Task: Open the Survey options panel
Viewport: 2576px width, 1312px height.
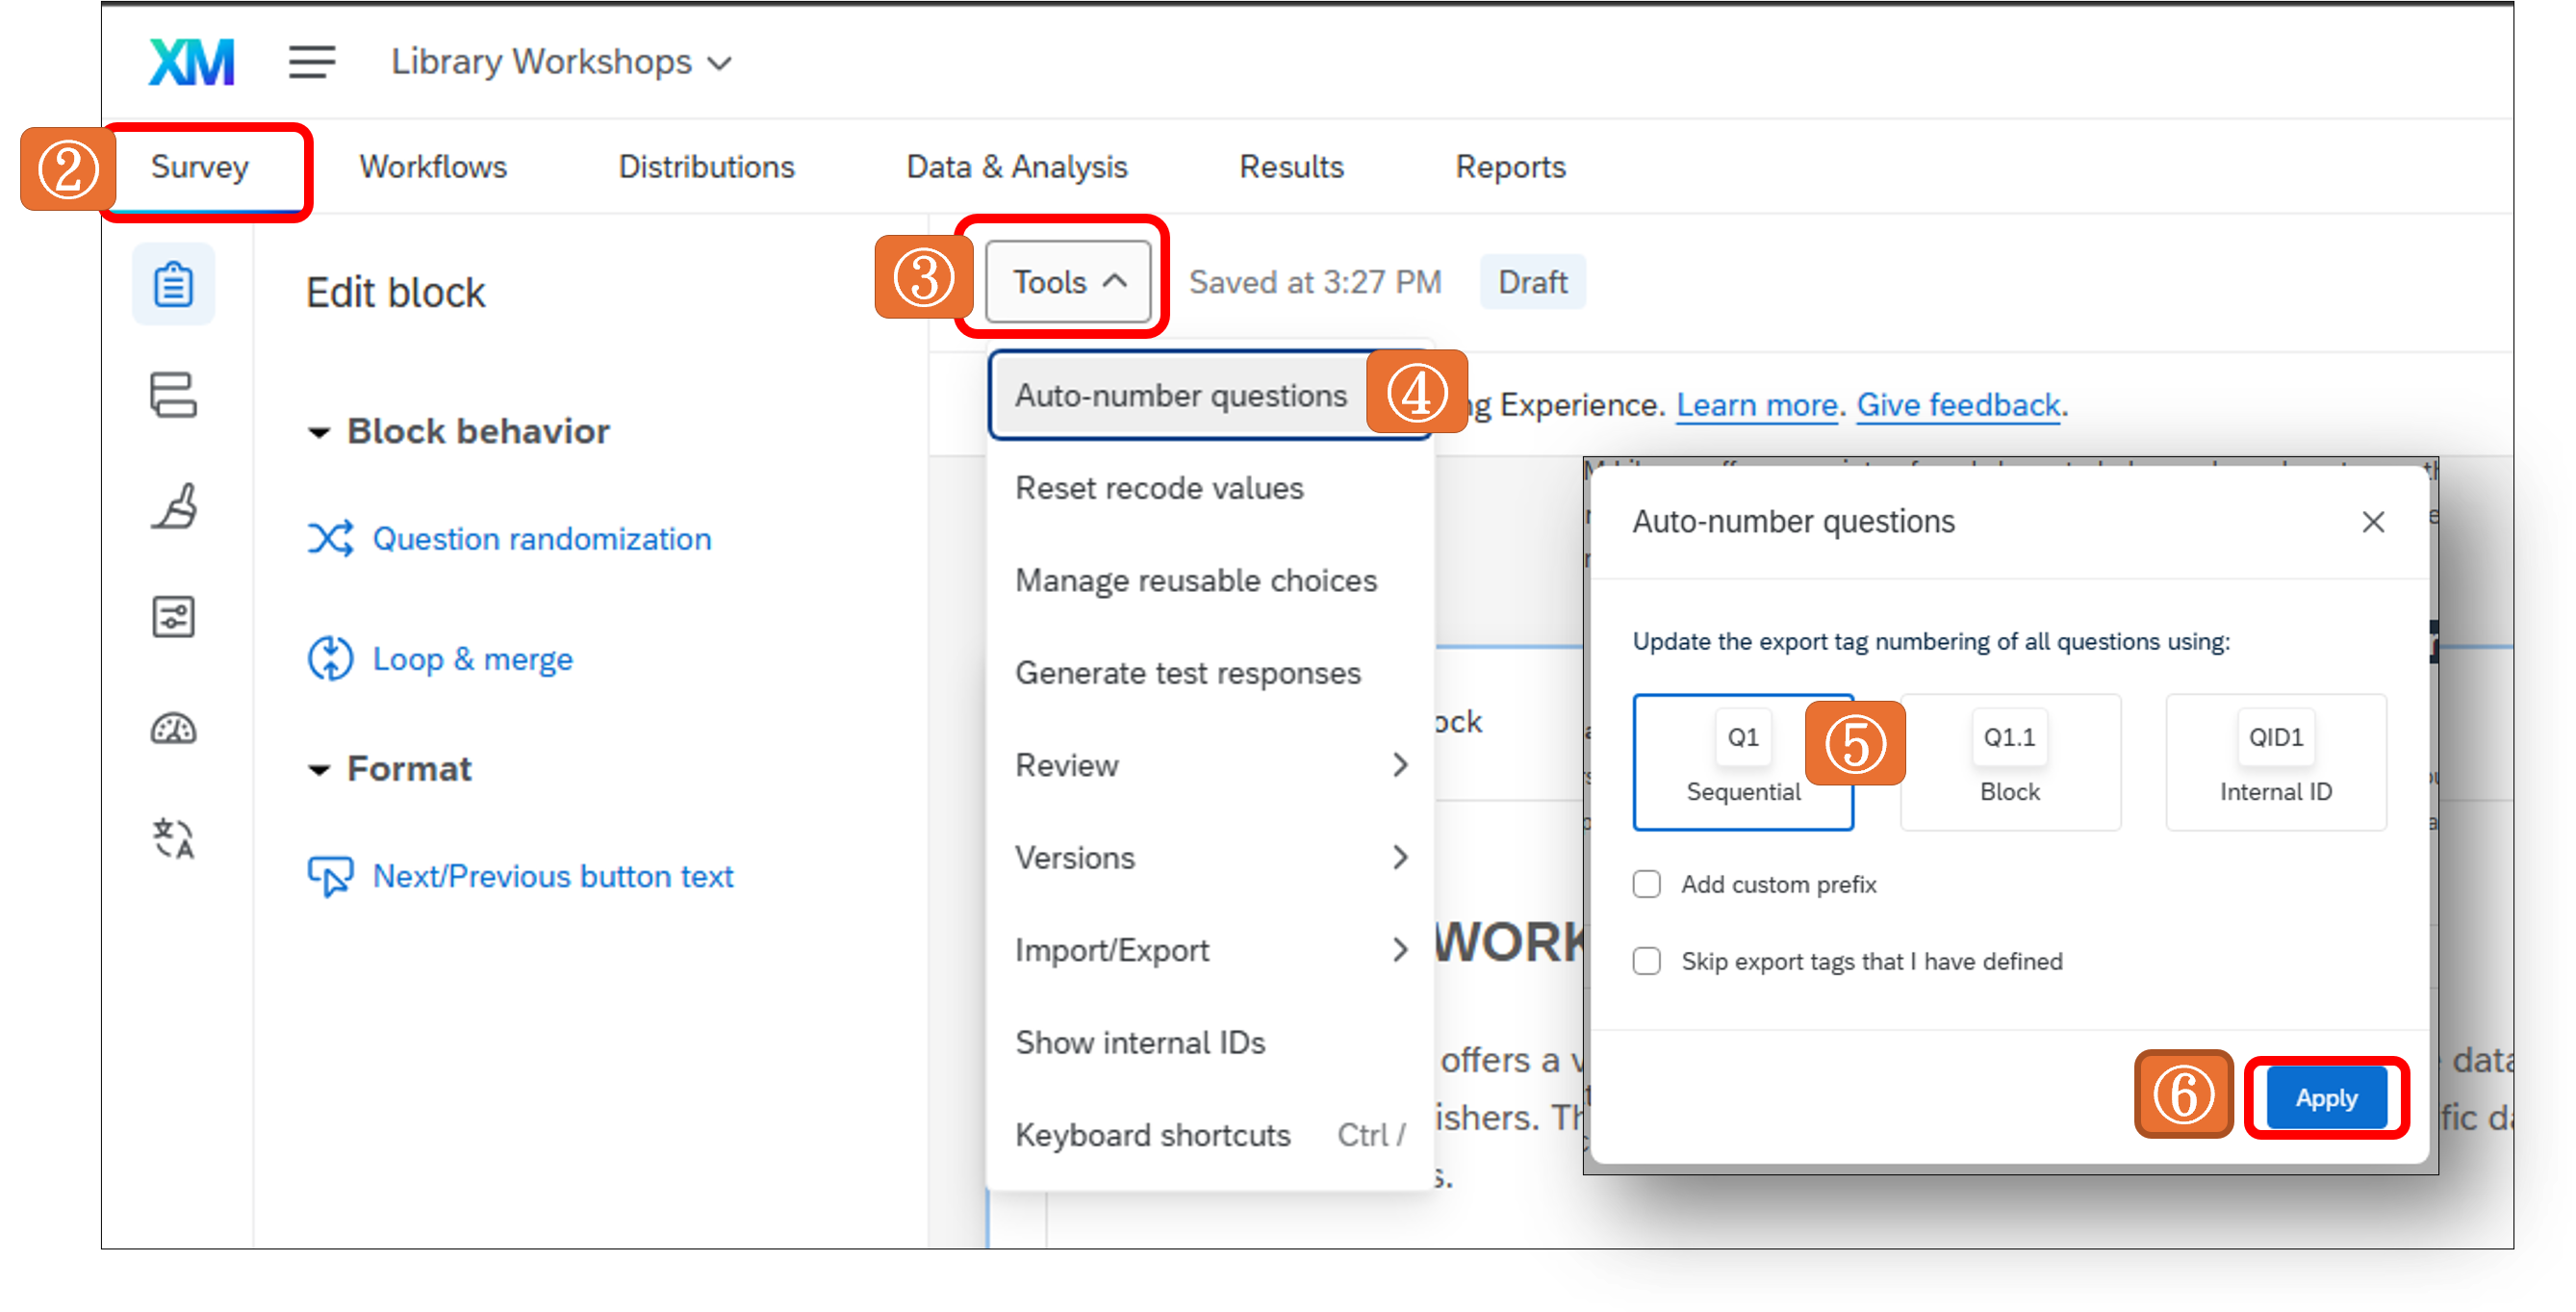Action: (173, 617)
